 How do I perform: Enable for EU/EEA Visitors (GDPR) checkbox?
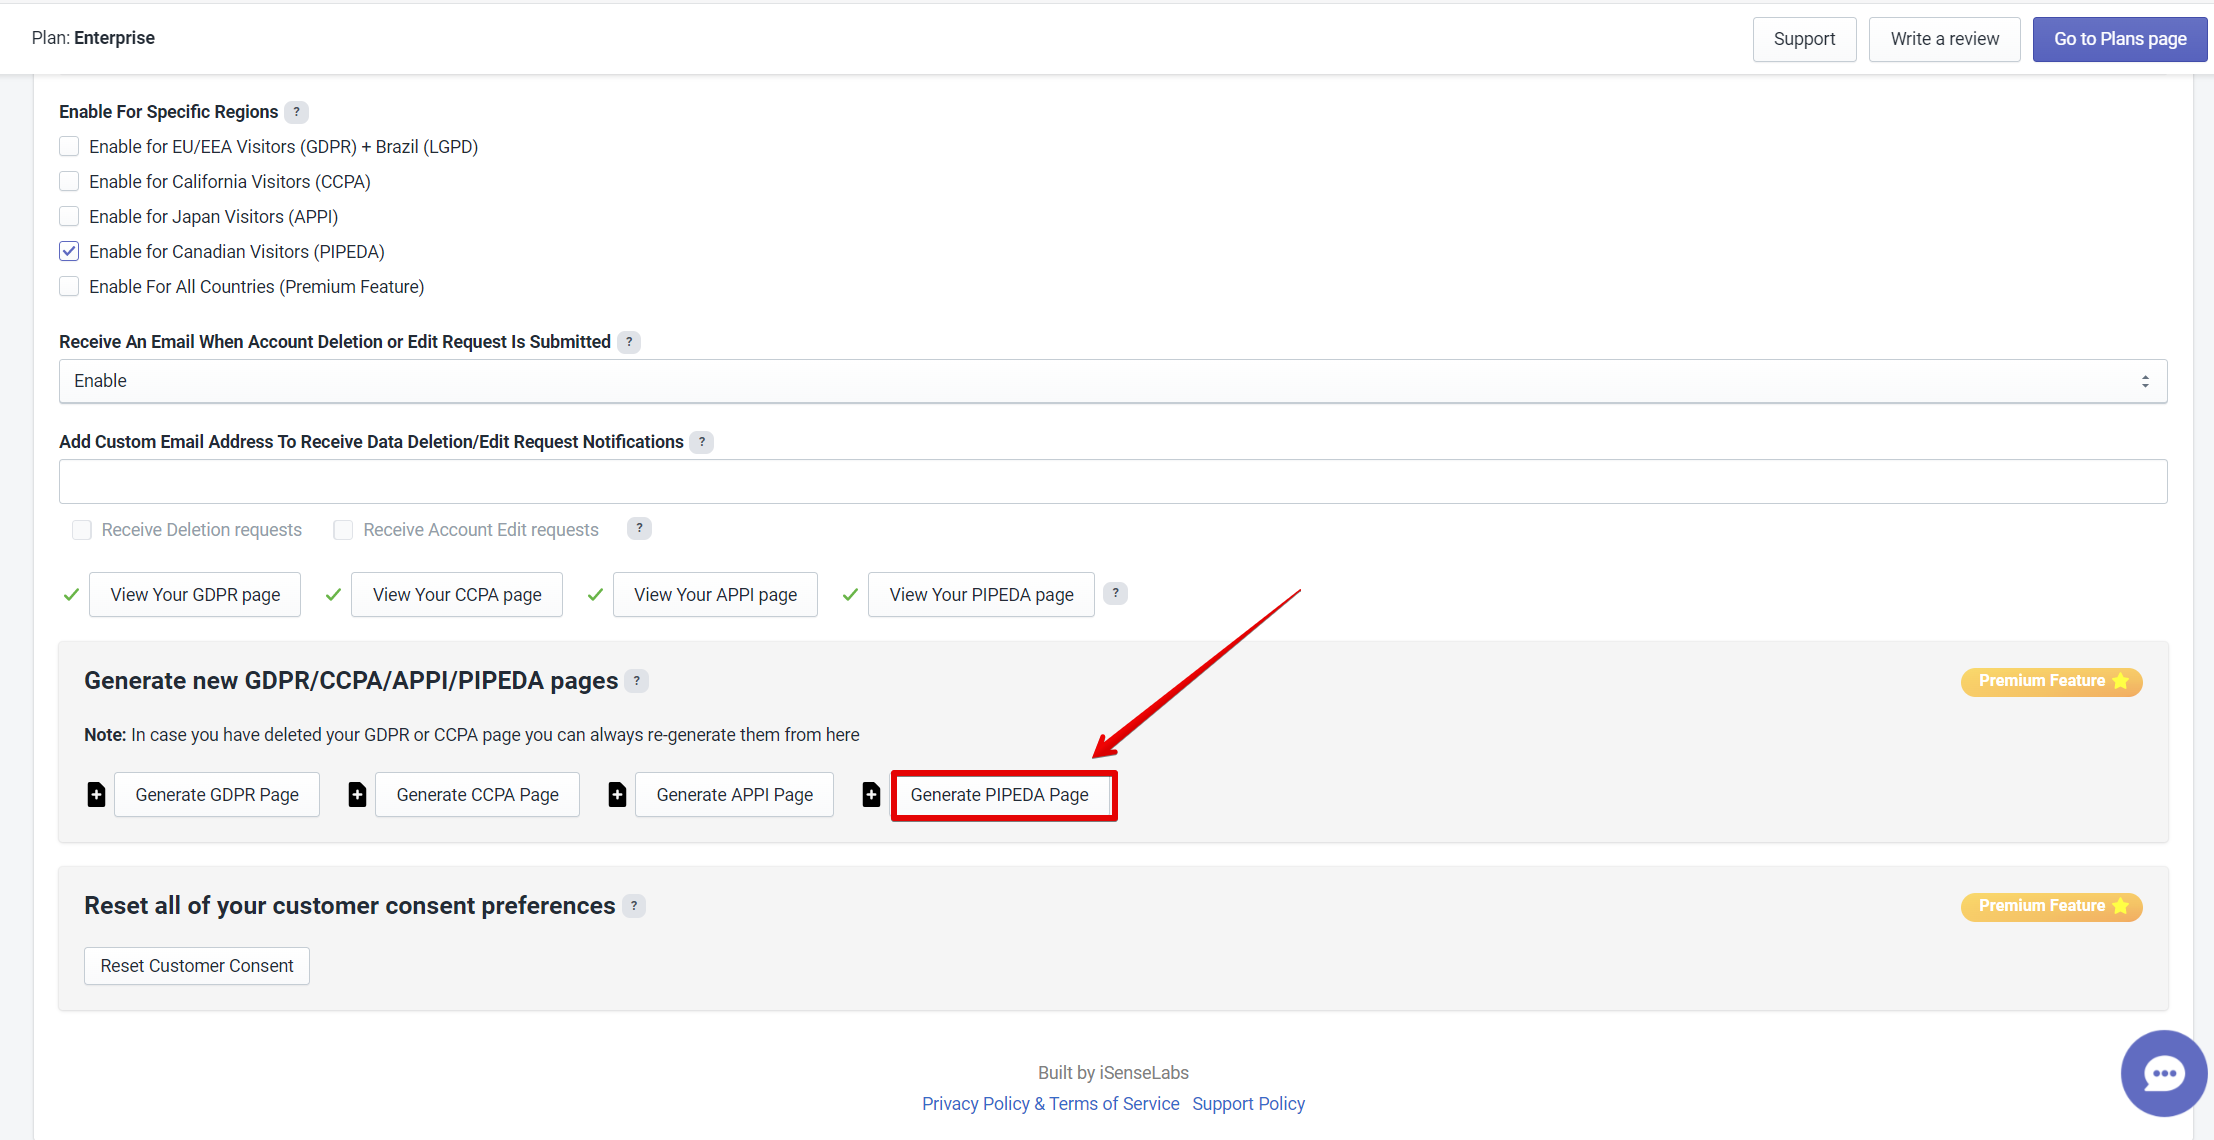(x=69, y=147)
